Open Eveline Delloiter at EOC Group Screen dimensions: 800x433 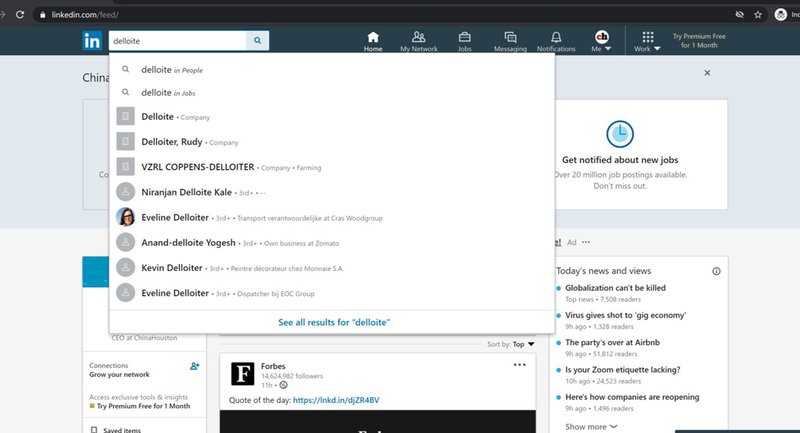coord(332,293)
